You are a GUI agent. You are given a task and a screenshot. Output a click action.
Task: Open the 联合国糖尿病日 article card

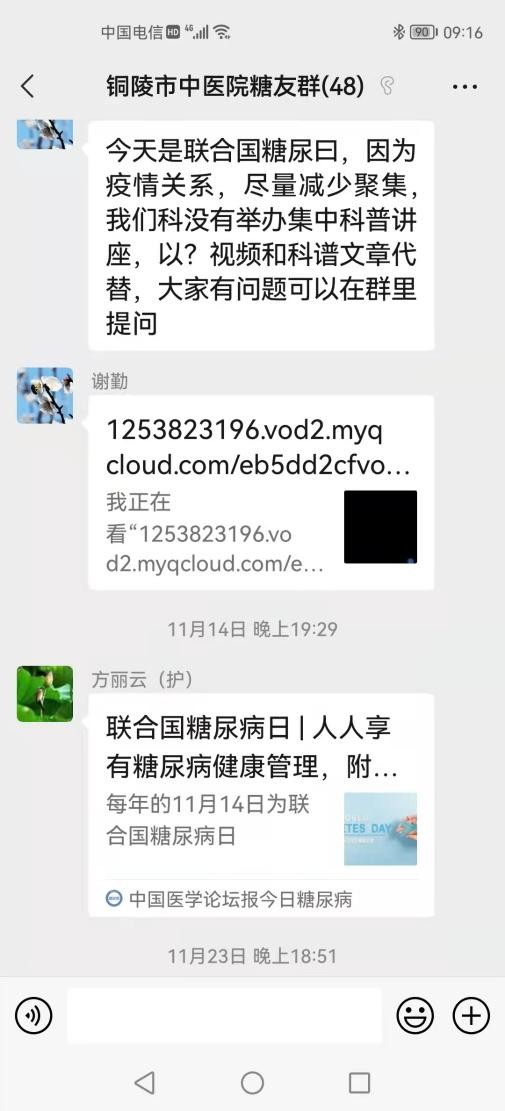(x=261, y=805)
